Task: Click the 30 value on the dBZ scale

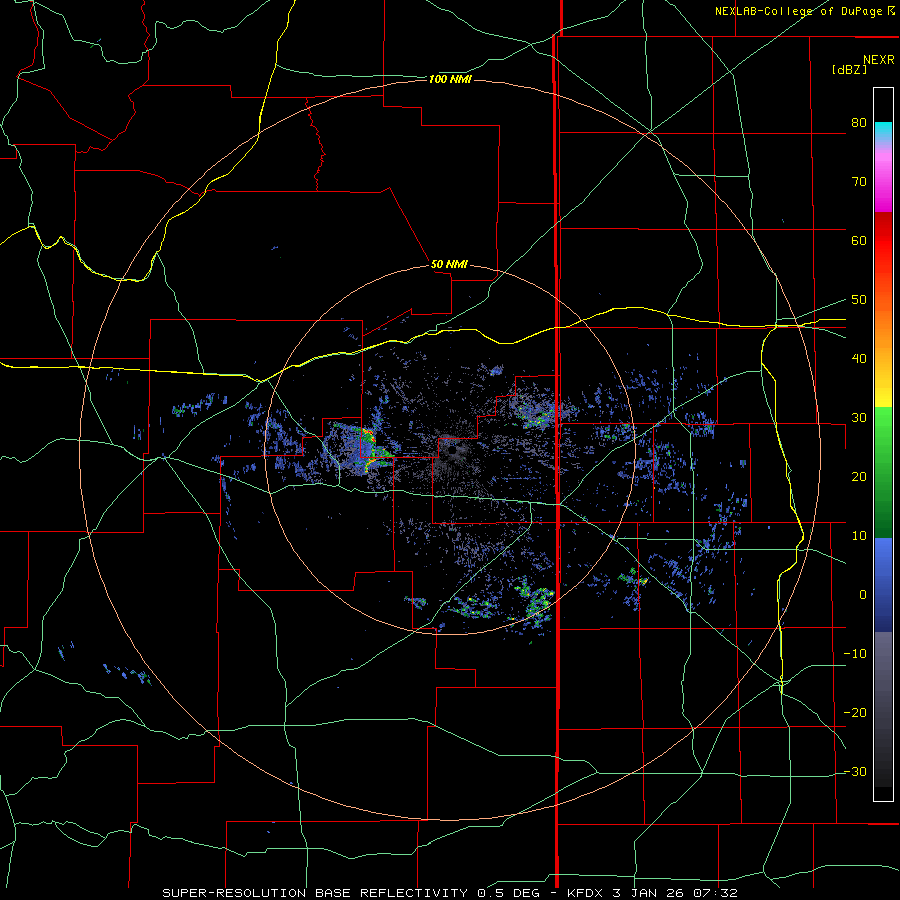Action: click(859, 418)
